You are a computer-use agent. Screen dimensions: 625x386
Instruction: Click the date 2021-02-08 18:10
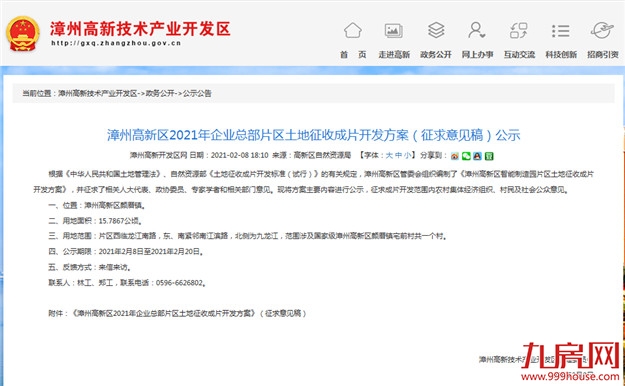coord(240,155)
